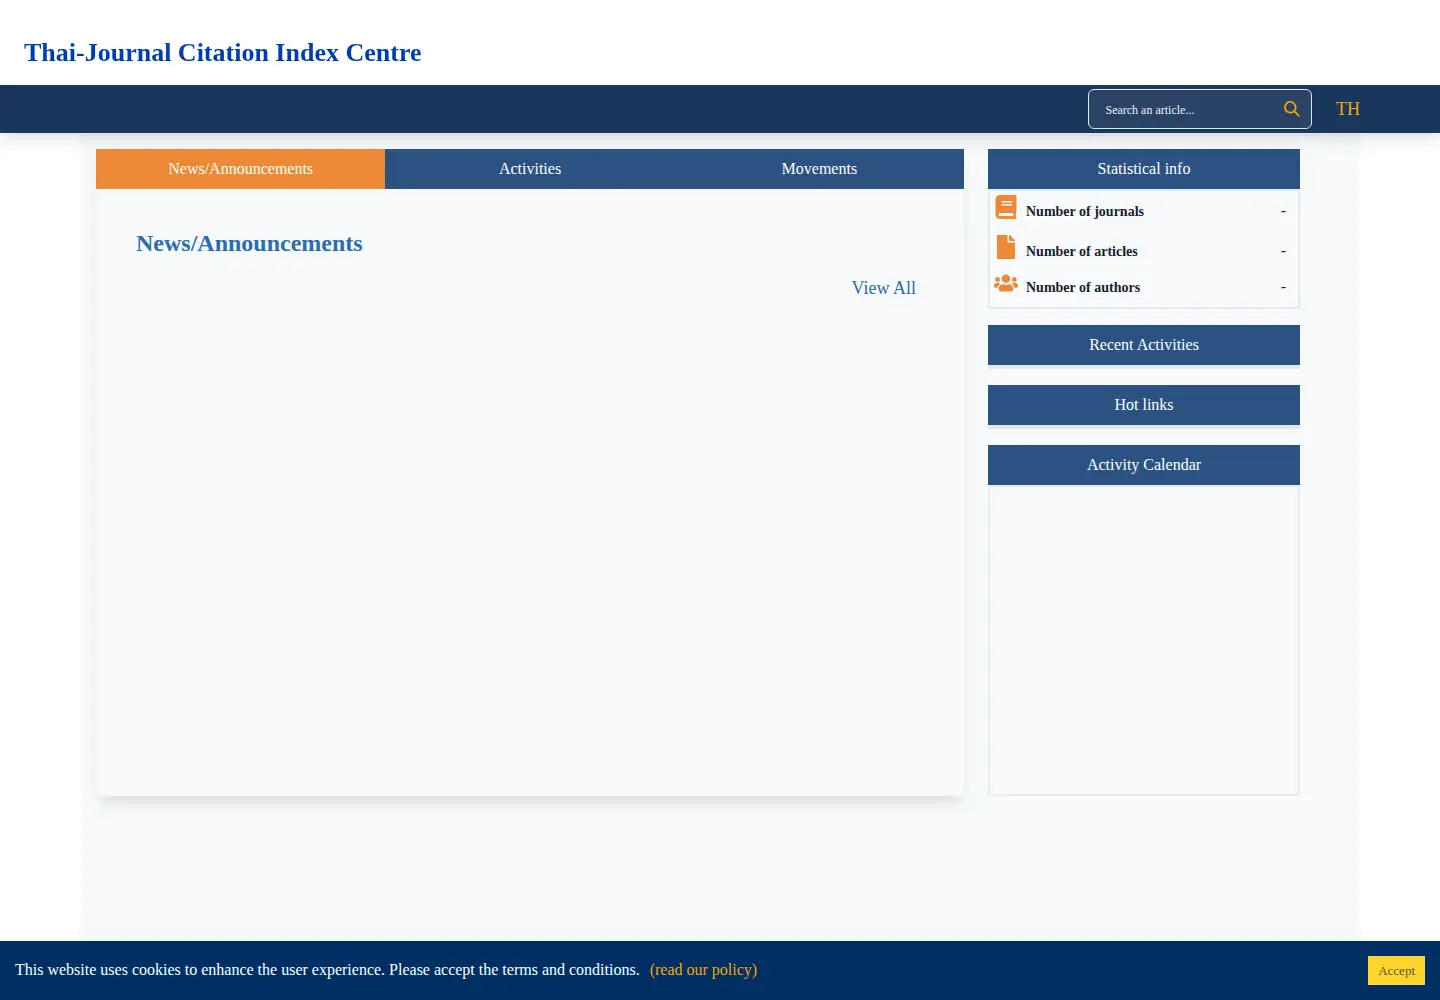Image resolution: width=1440 pixels, height=1000 pixels.
Task: Switch to the Movements tab
Action: (x=819, y=169)
